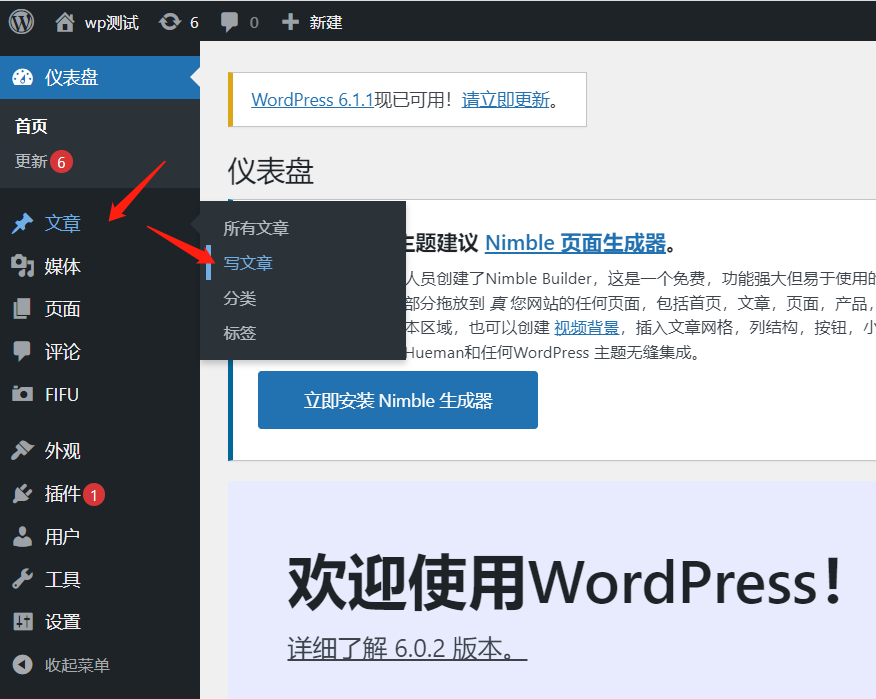Viewport: 876px width, 699px height.
Task: Open the Nimble 页面生成器 link
Action: 575,243
